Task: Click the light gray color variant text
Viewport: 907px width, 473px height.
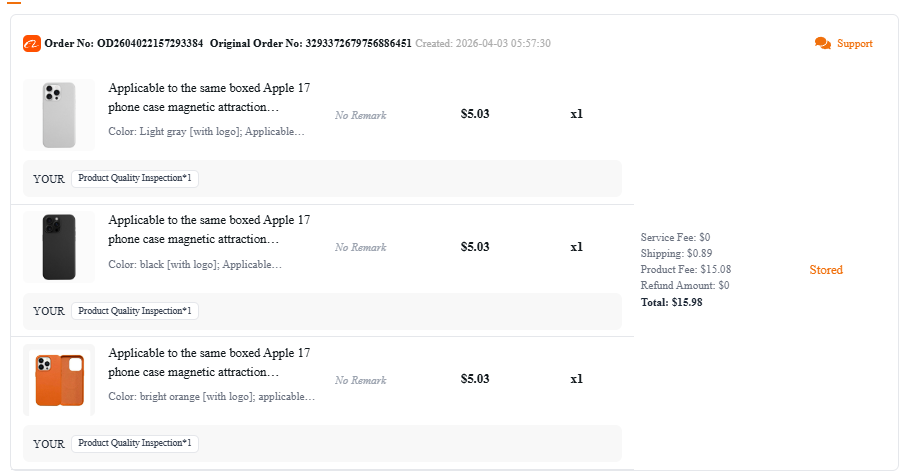Action: pos(206,131)
